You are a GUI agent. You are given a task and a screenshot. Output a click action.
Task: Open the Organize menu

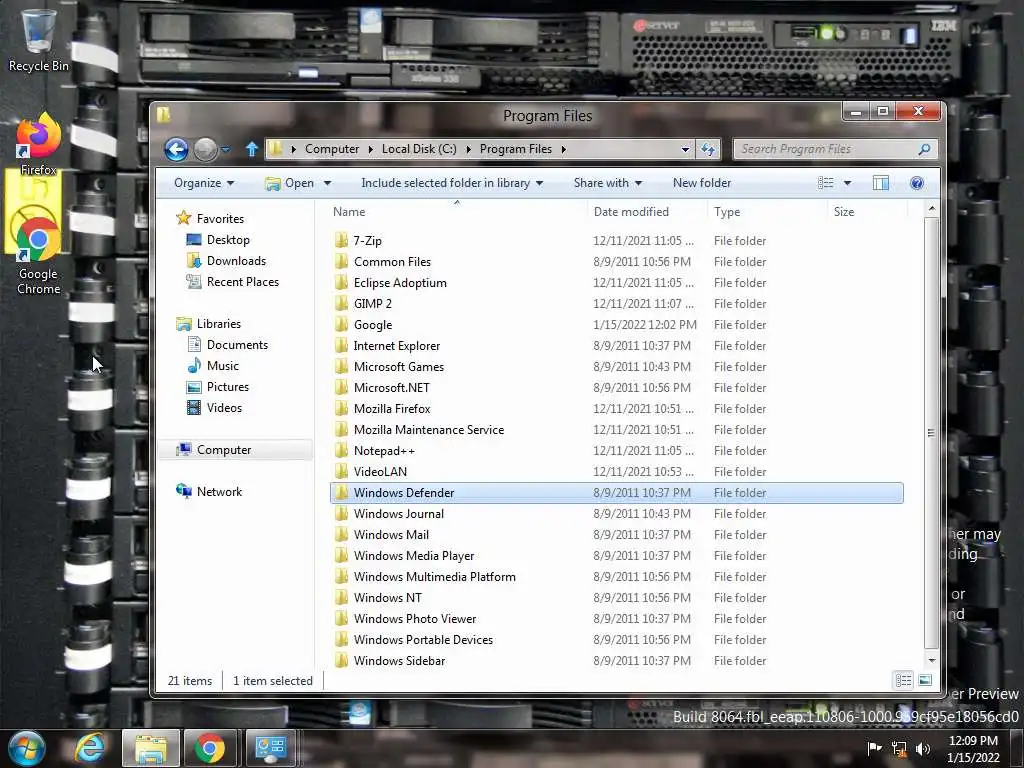(204, 183)
